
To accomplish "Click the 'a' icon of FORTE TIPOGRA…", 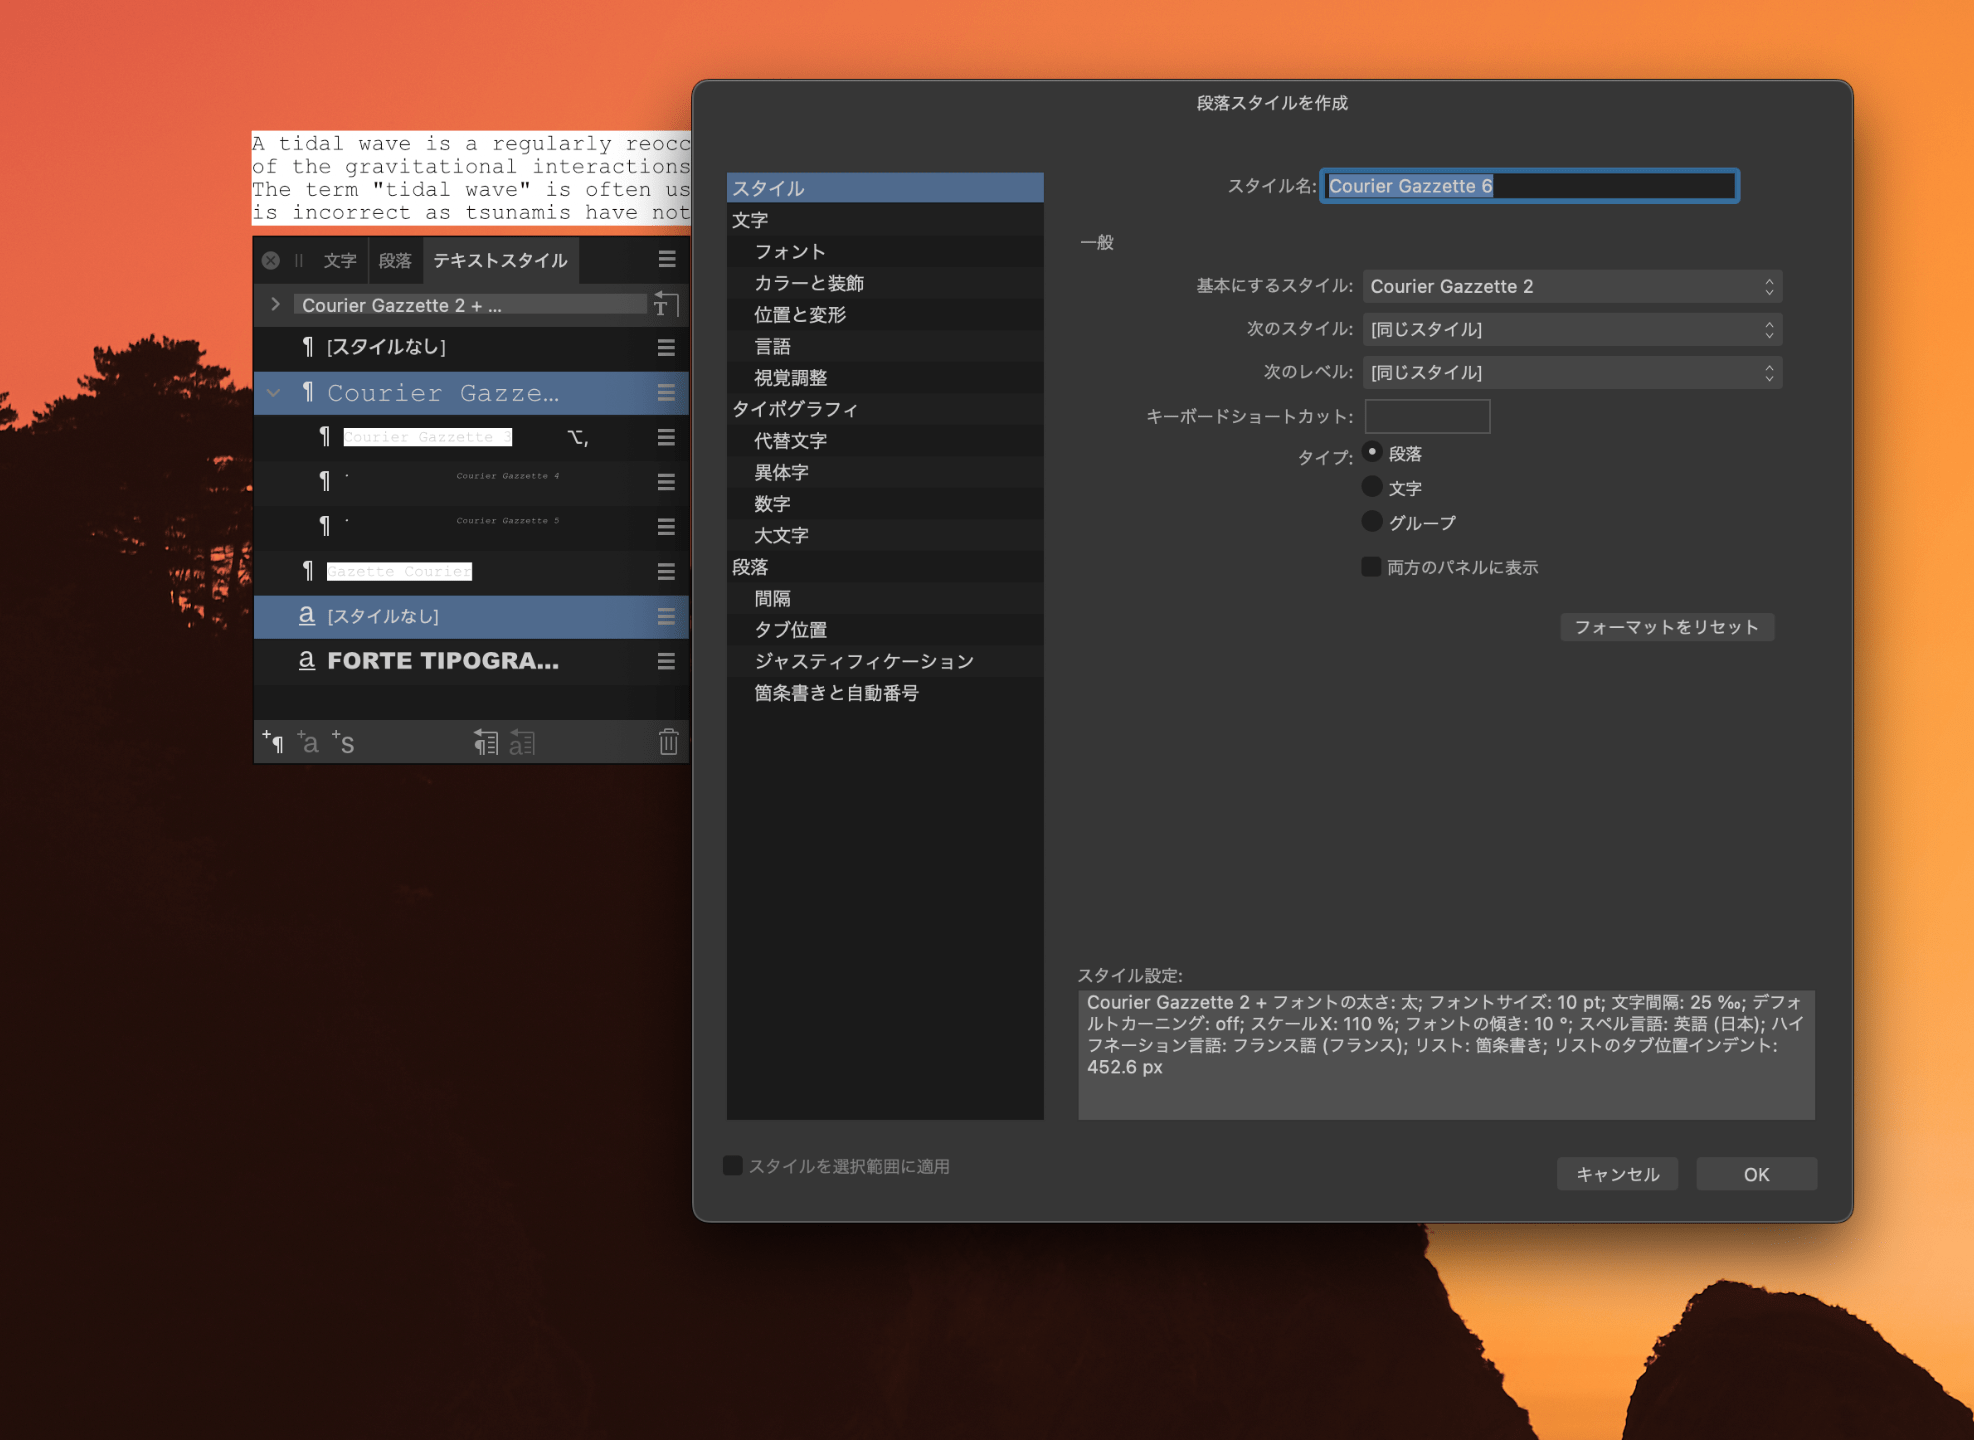I will 307,660.
